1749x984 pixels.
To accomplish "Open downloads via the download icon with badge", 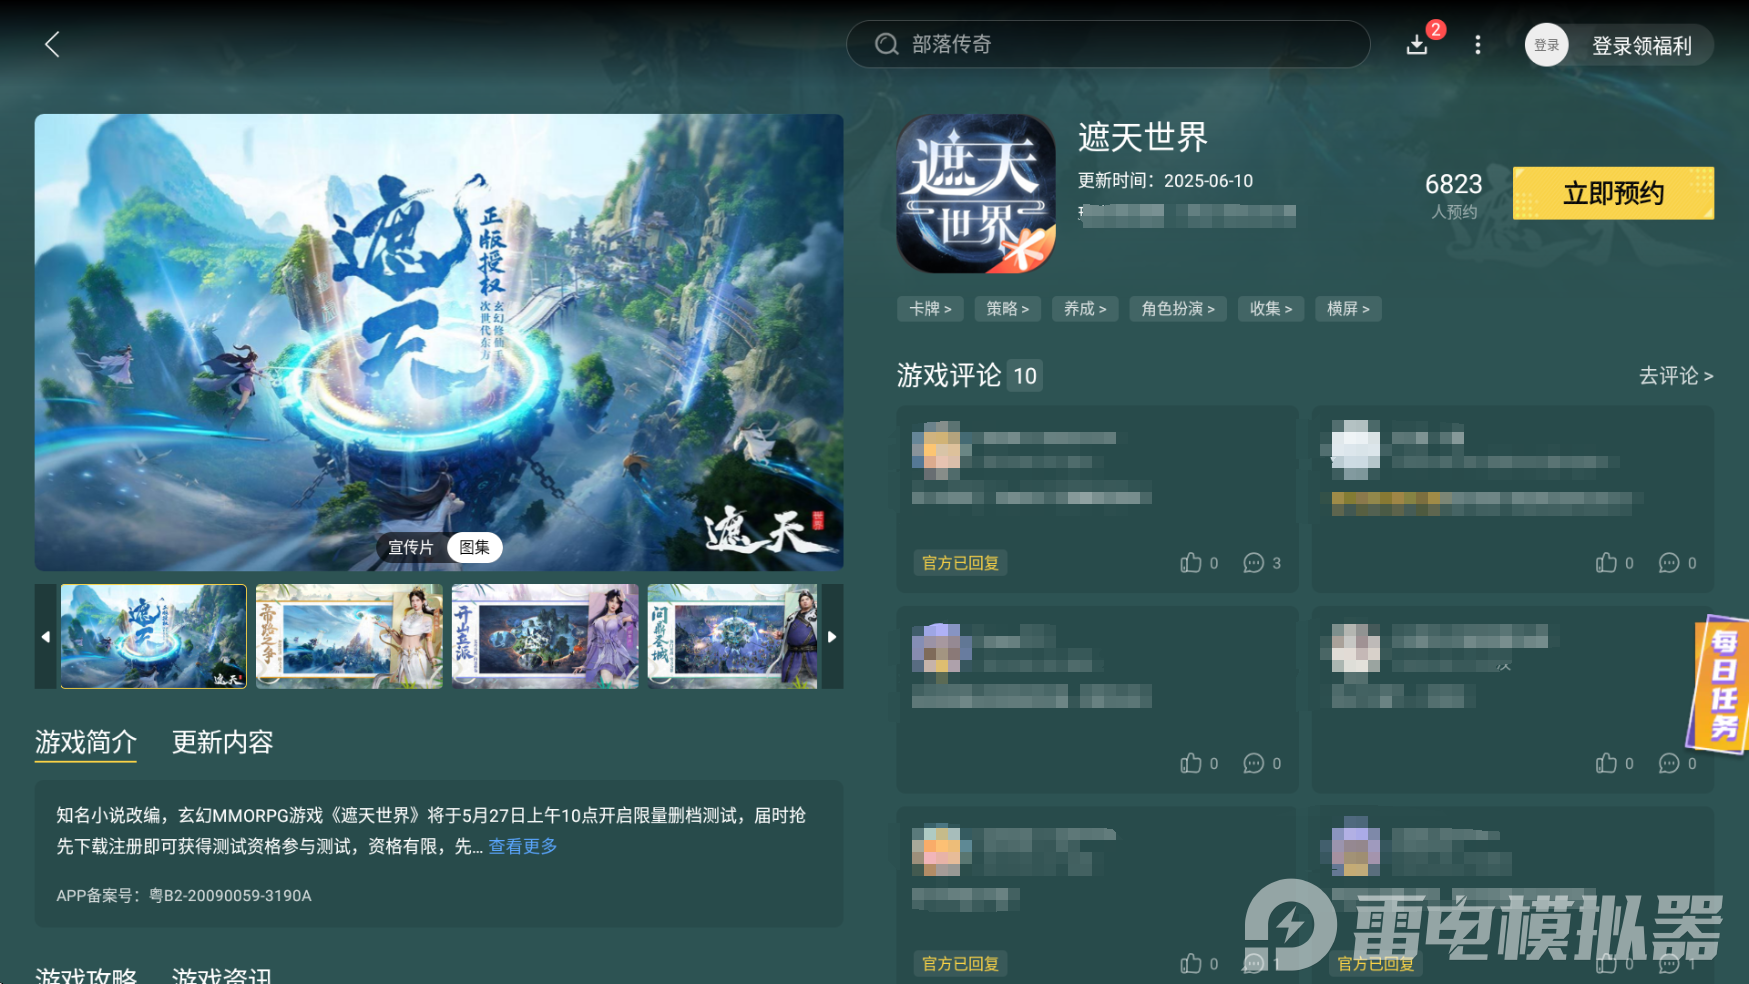I will point(1417,44).
